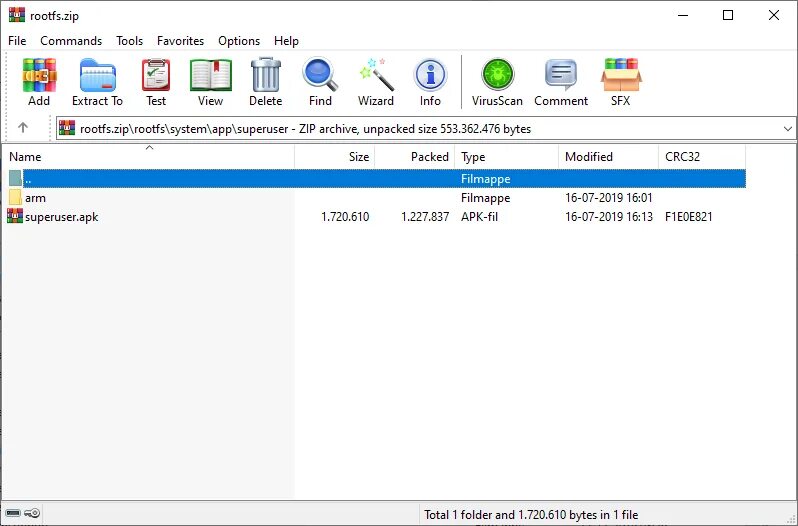Open the Find magnifier tool

pyautogui.click(x=320, y=74)
